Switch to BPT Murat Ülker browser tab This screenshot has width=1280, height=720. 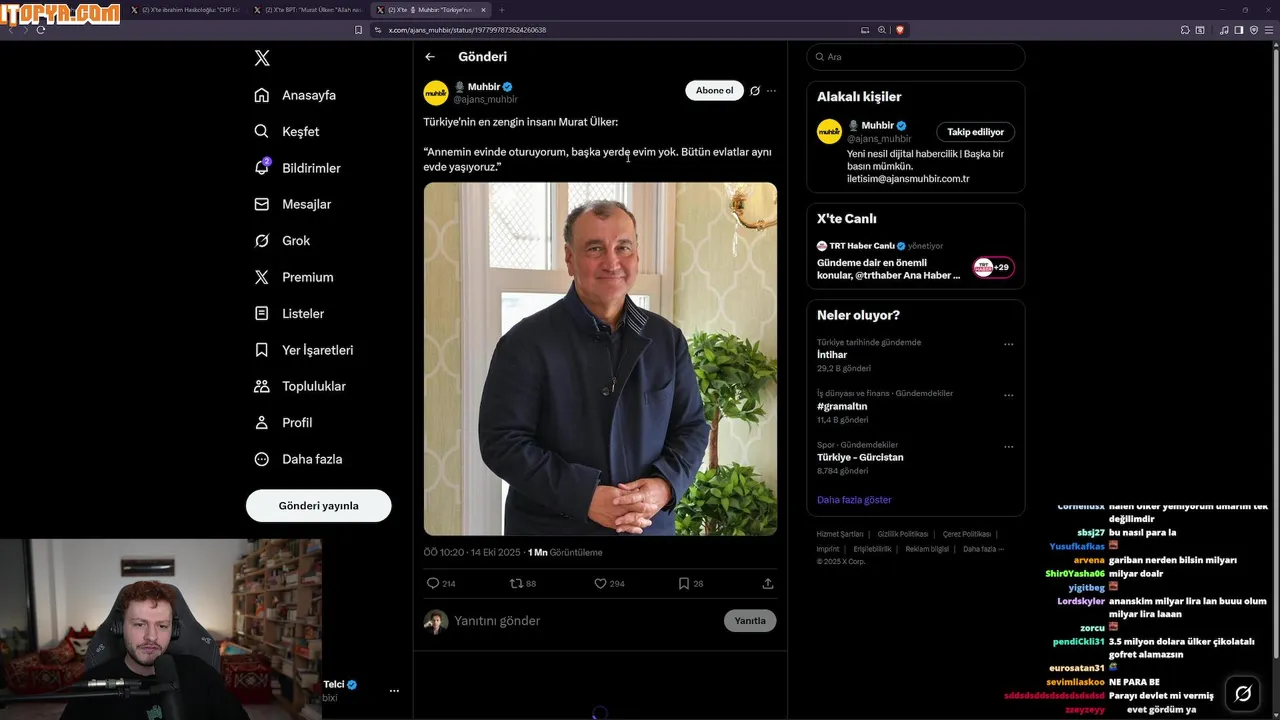tap(309, 9)
